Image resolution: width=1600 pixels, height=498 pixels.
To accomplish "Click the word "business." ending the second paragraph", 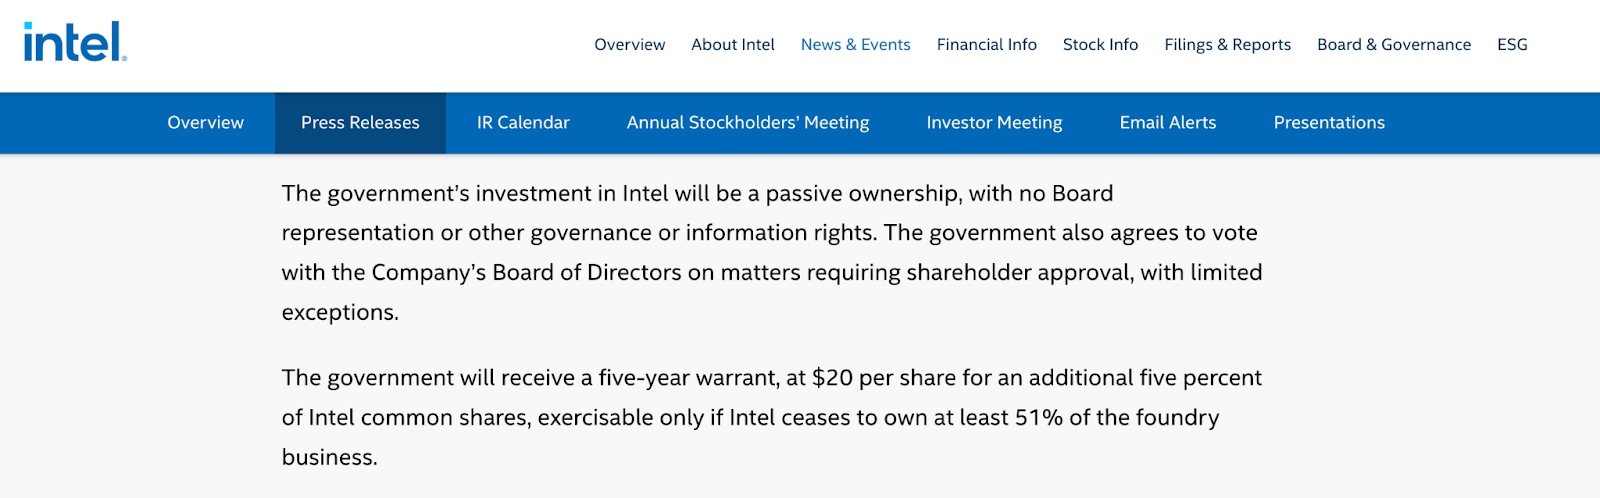I will tap(329, 458).
